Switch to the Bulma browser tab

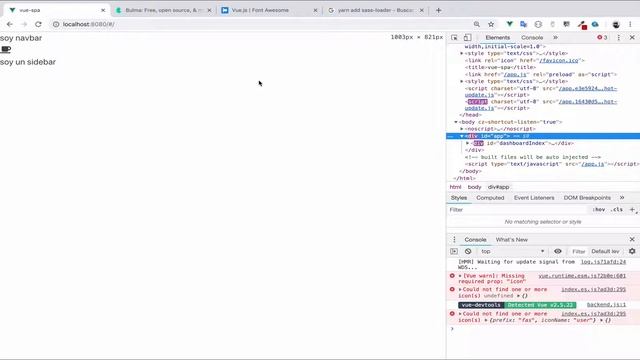(164, 10)
